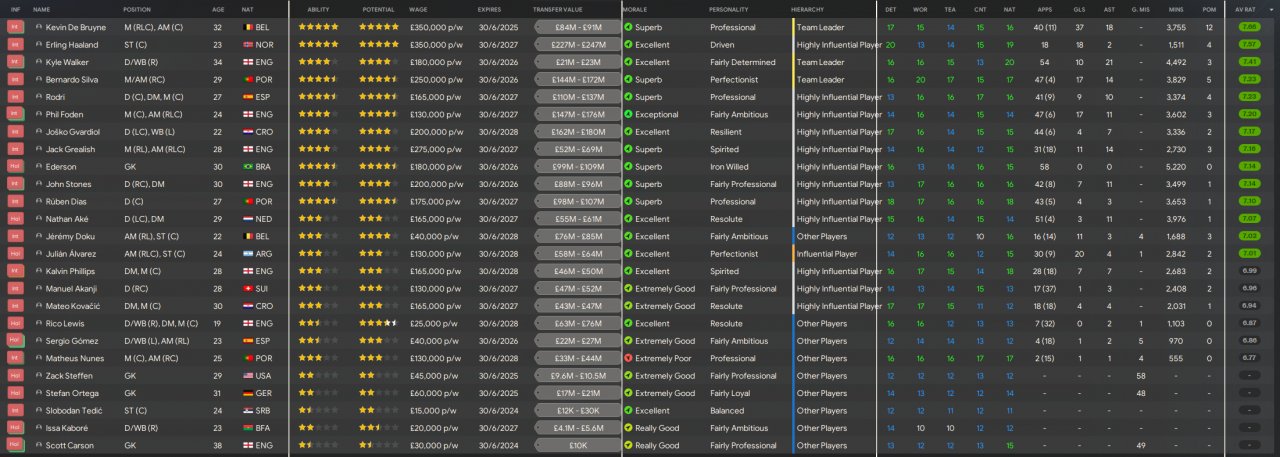
Task: Click Team Leader hierarchy in Kyle Walker's row
Action: (x=820, y=62)
